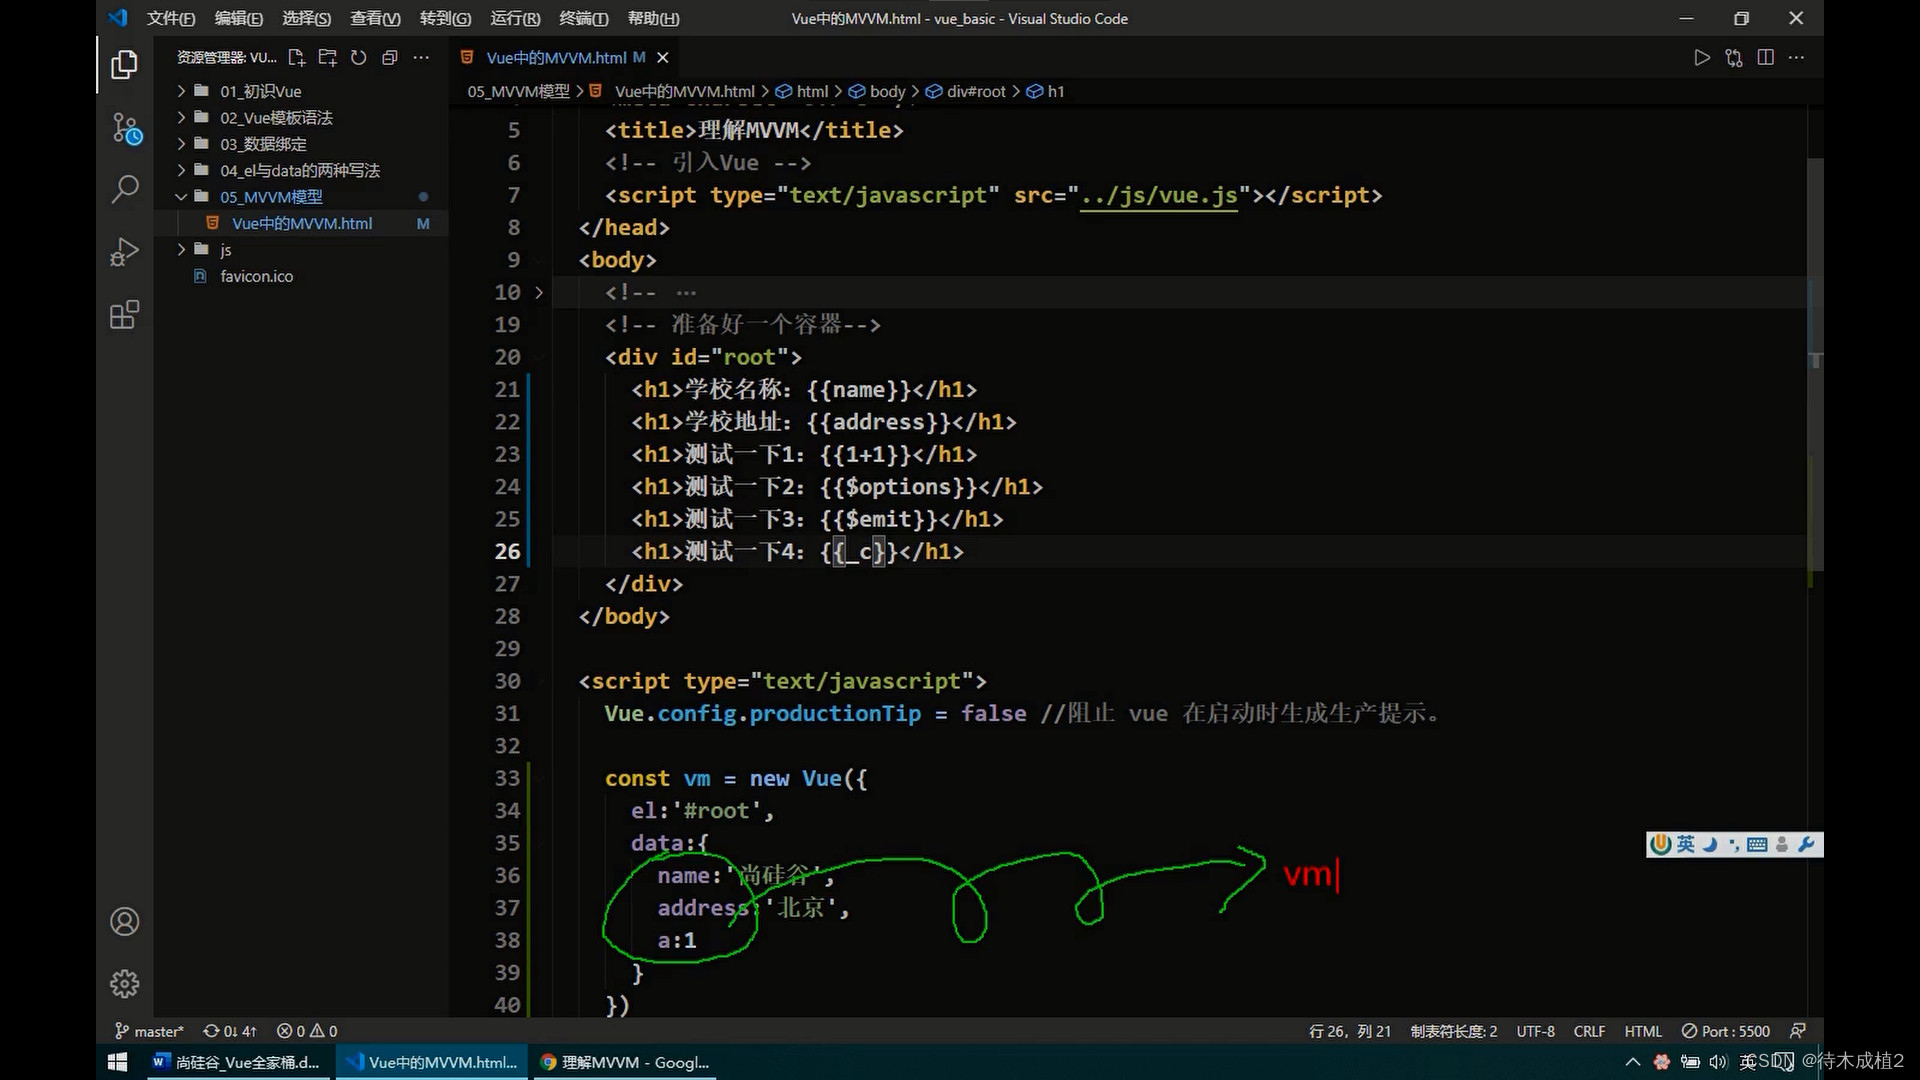The image size is (1920, 1080).
Task: Close the Vue中的MVVM.html tab
Action: pyautogui.click(x=662, y=58)
